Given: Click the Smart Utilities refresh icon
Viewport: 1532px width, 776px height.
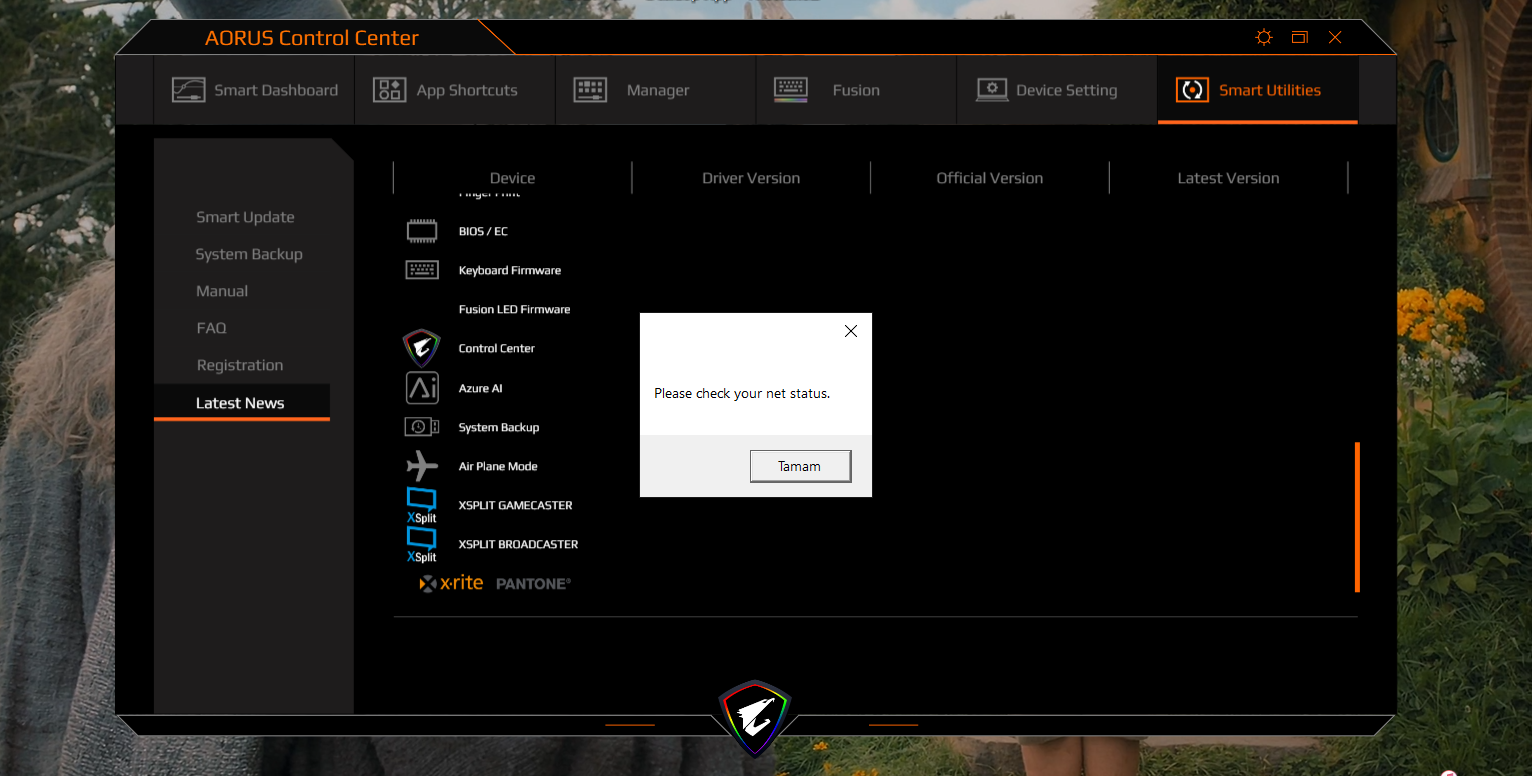Looking at the screenshot, I should click(x=1191, y=90).
